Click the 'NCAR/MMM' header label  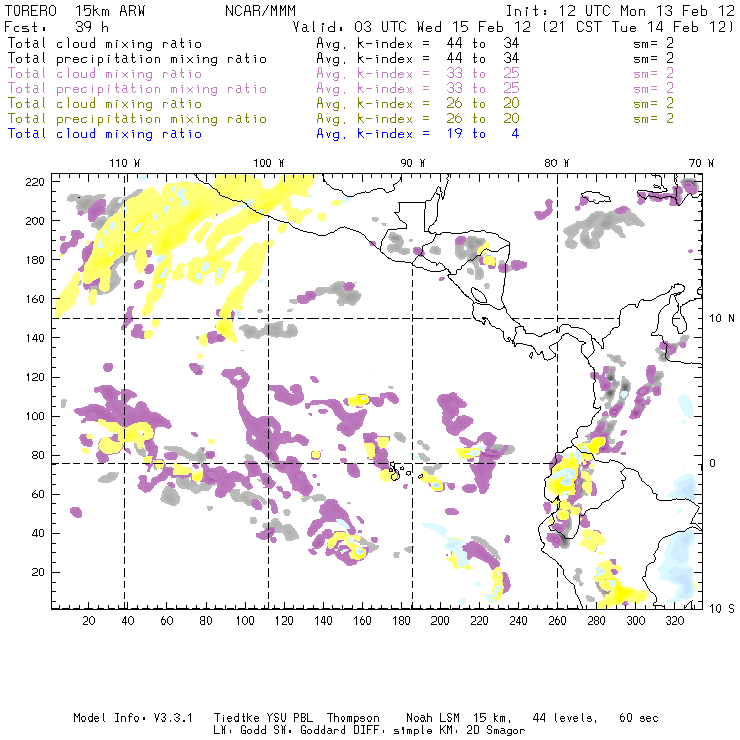point(260,11)
